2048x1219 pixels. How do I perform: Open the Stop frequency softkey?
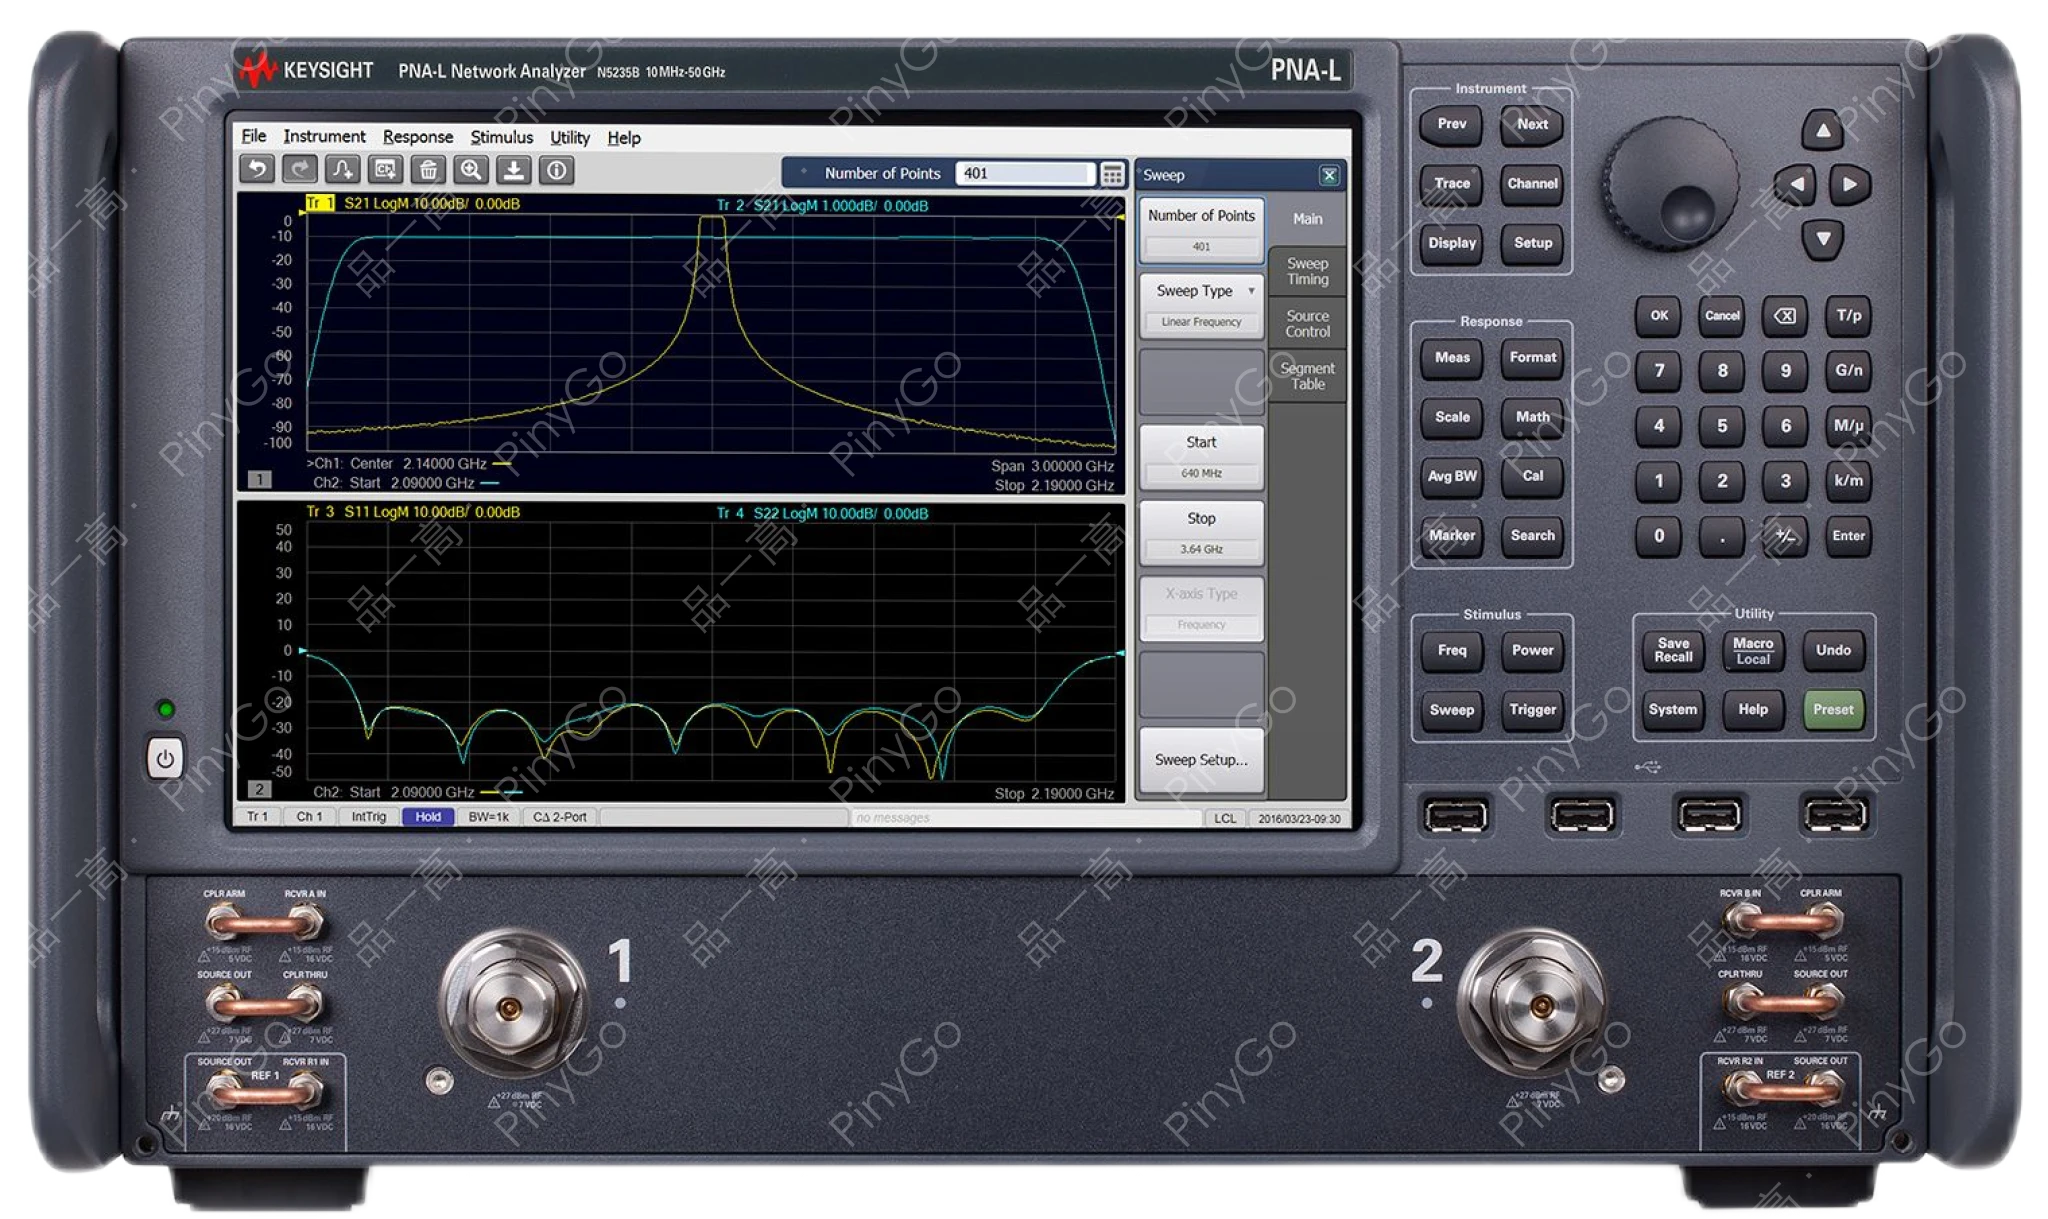pyautogui.click(x=1201, y=532)
